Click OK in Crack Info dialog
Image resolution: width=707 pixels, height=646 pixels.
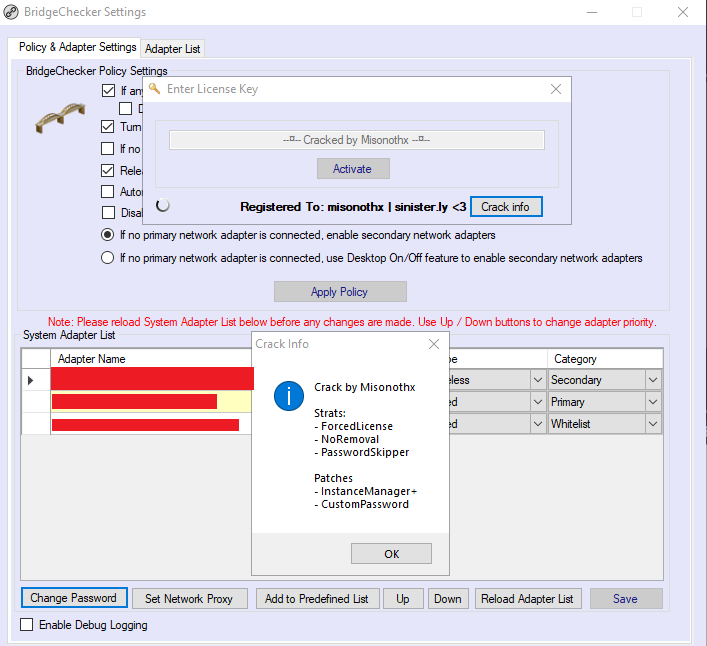[391, 554]
